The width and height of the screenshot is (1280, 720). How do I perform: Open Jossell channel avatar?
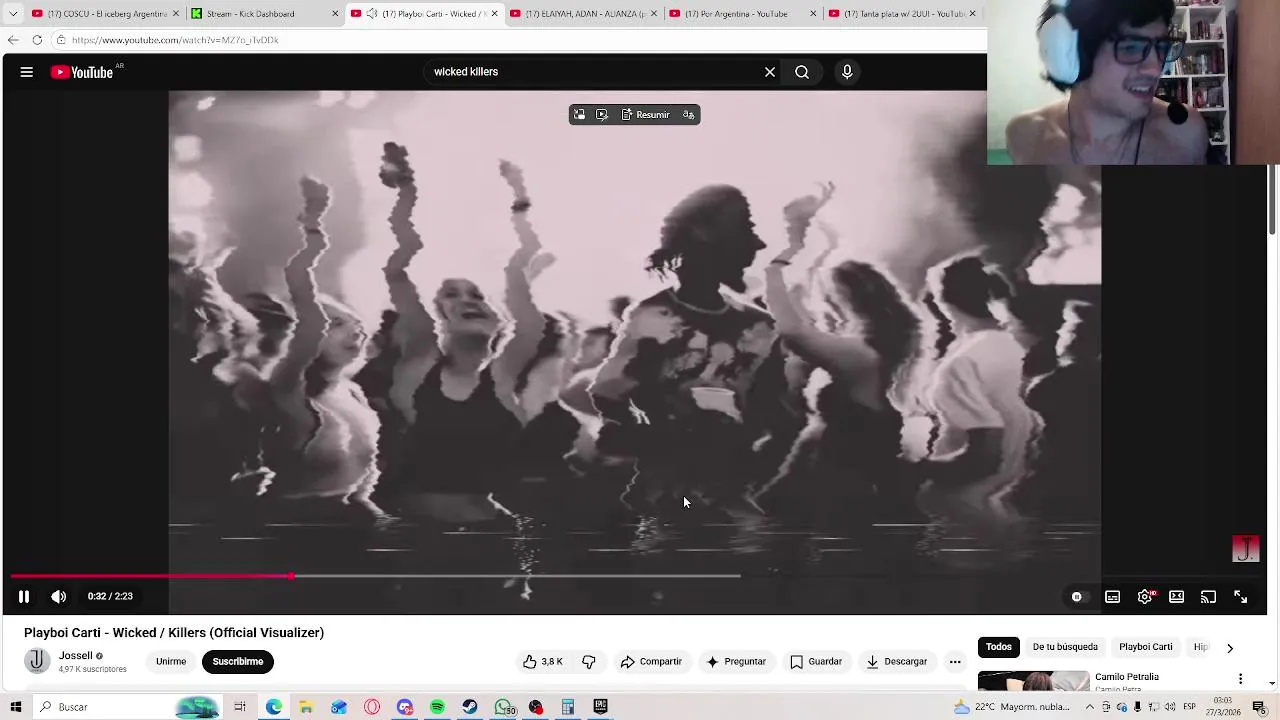point(37,661)
